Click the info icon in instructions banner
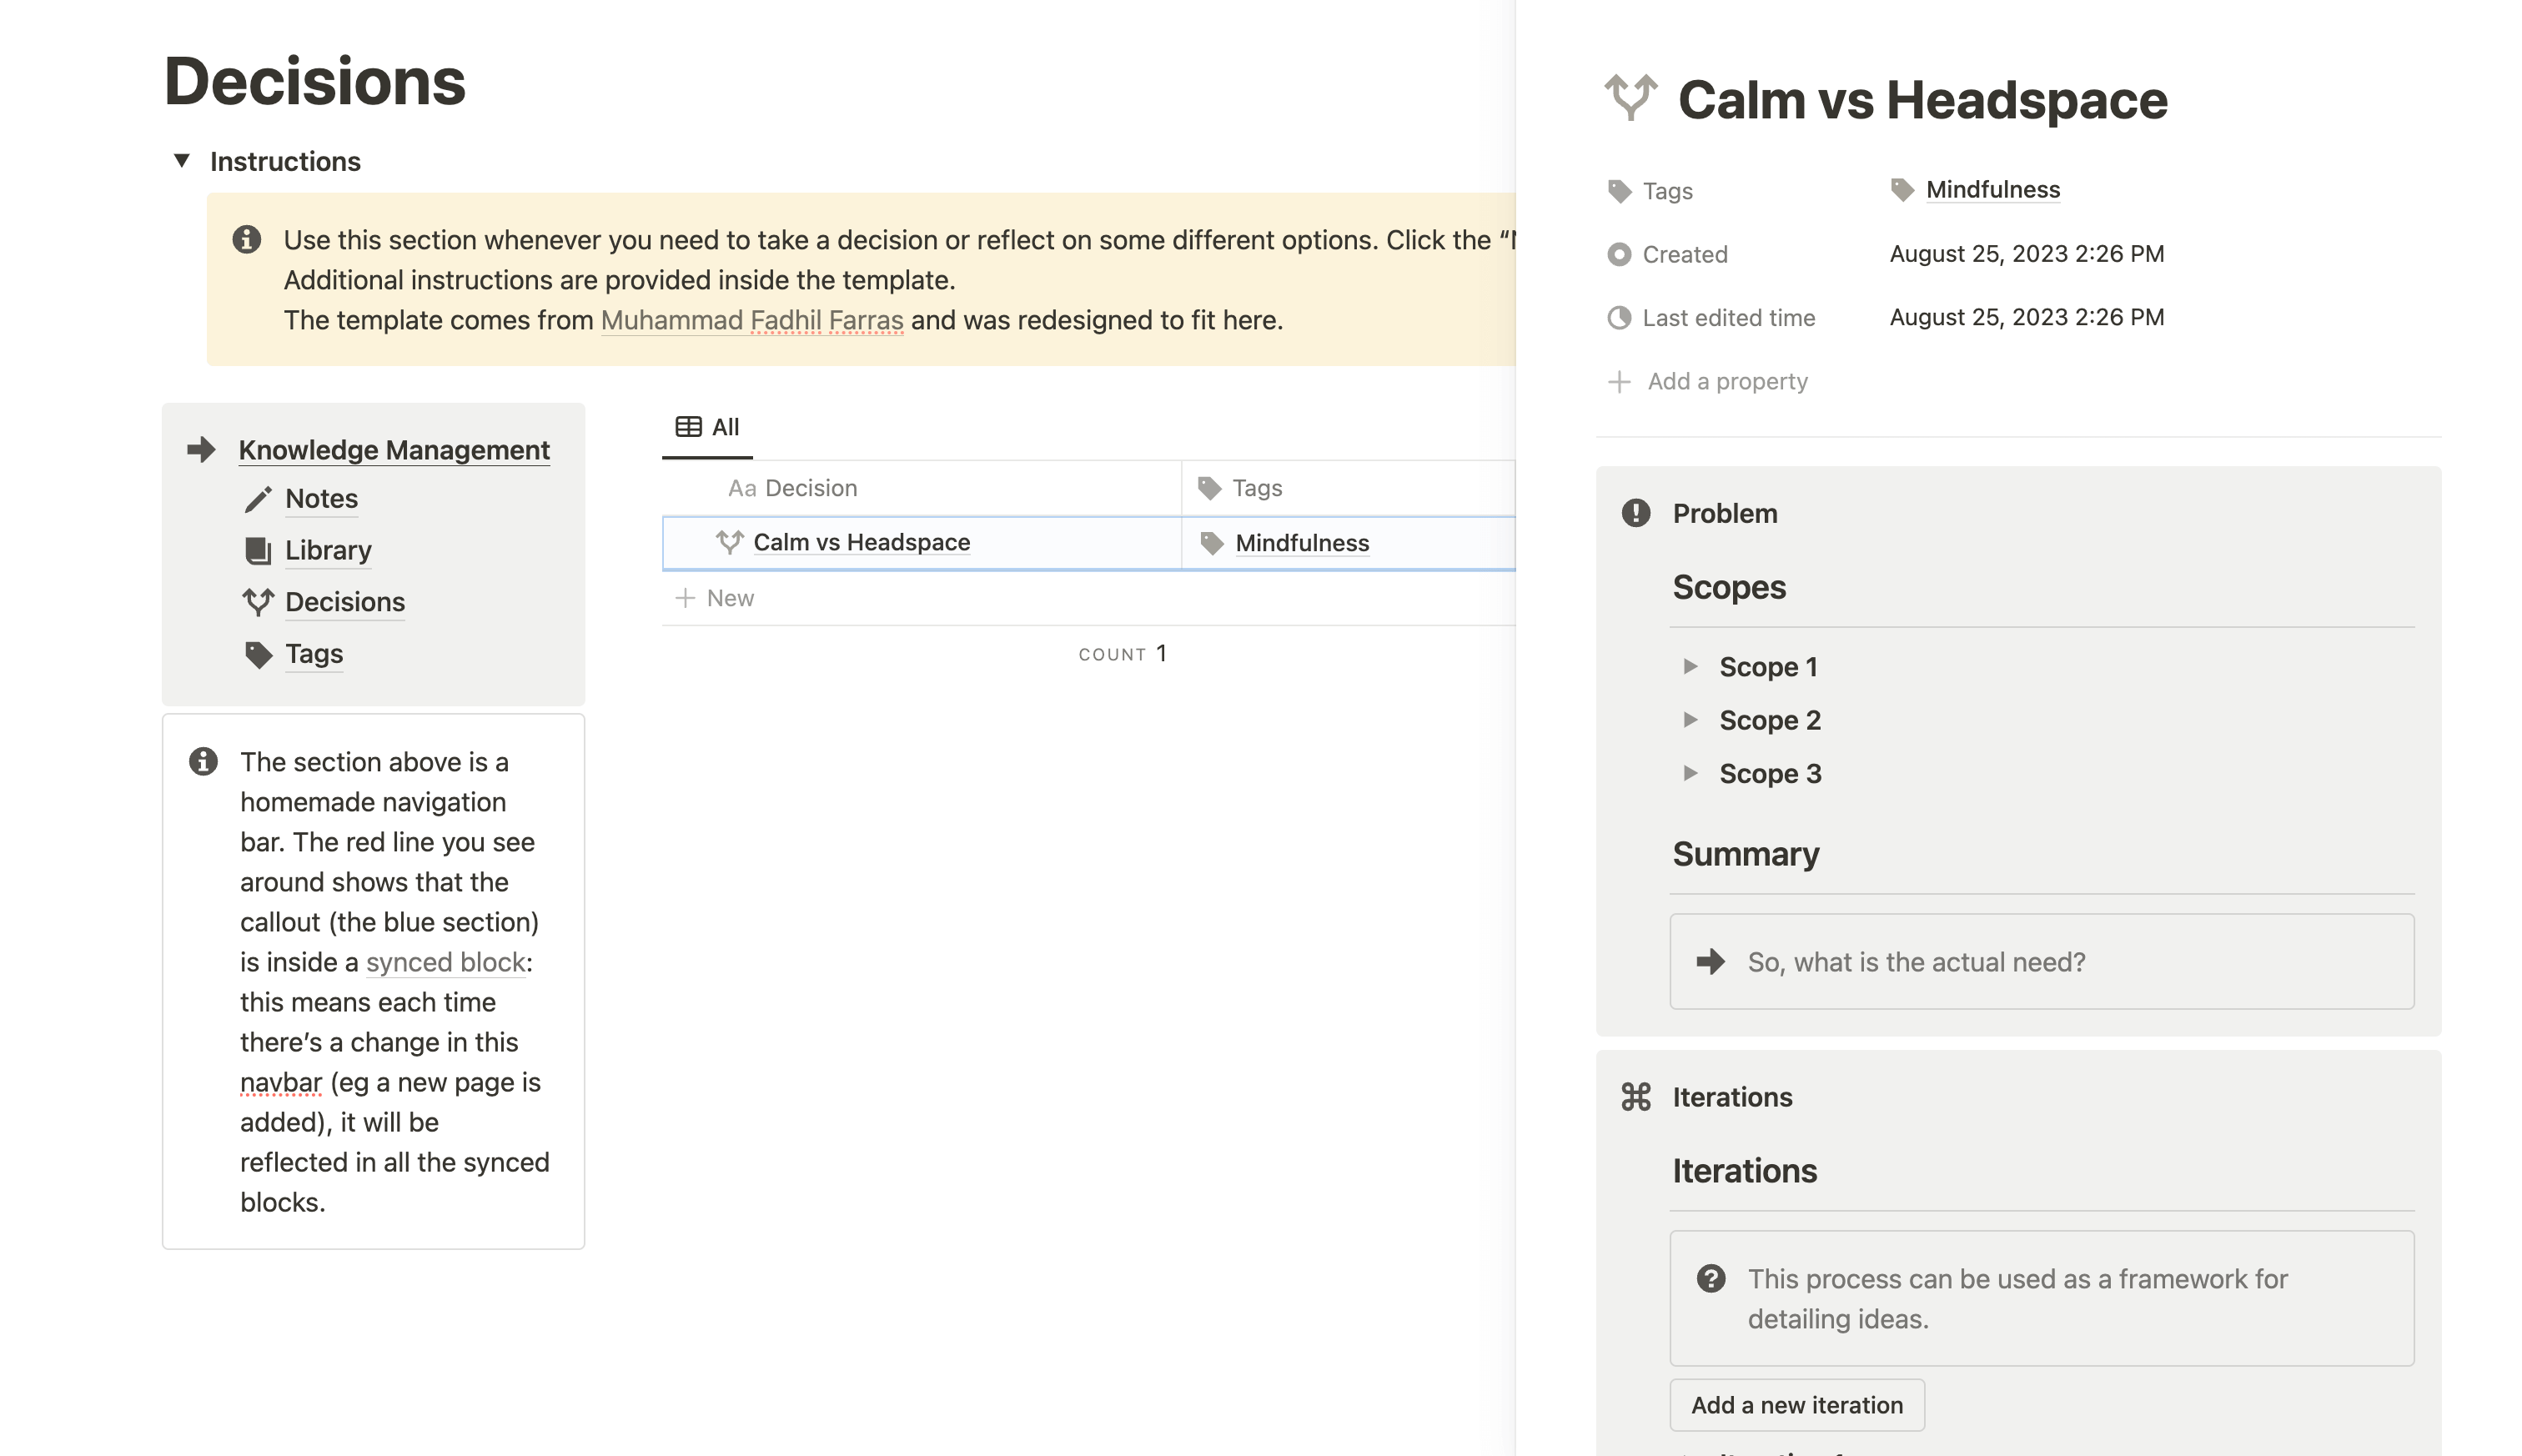Viewport: 2522px width, 1456px height. pyautogui.click(x=249, y=238)
